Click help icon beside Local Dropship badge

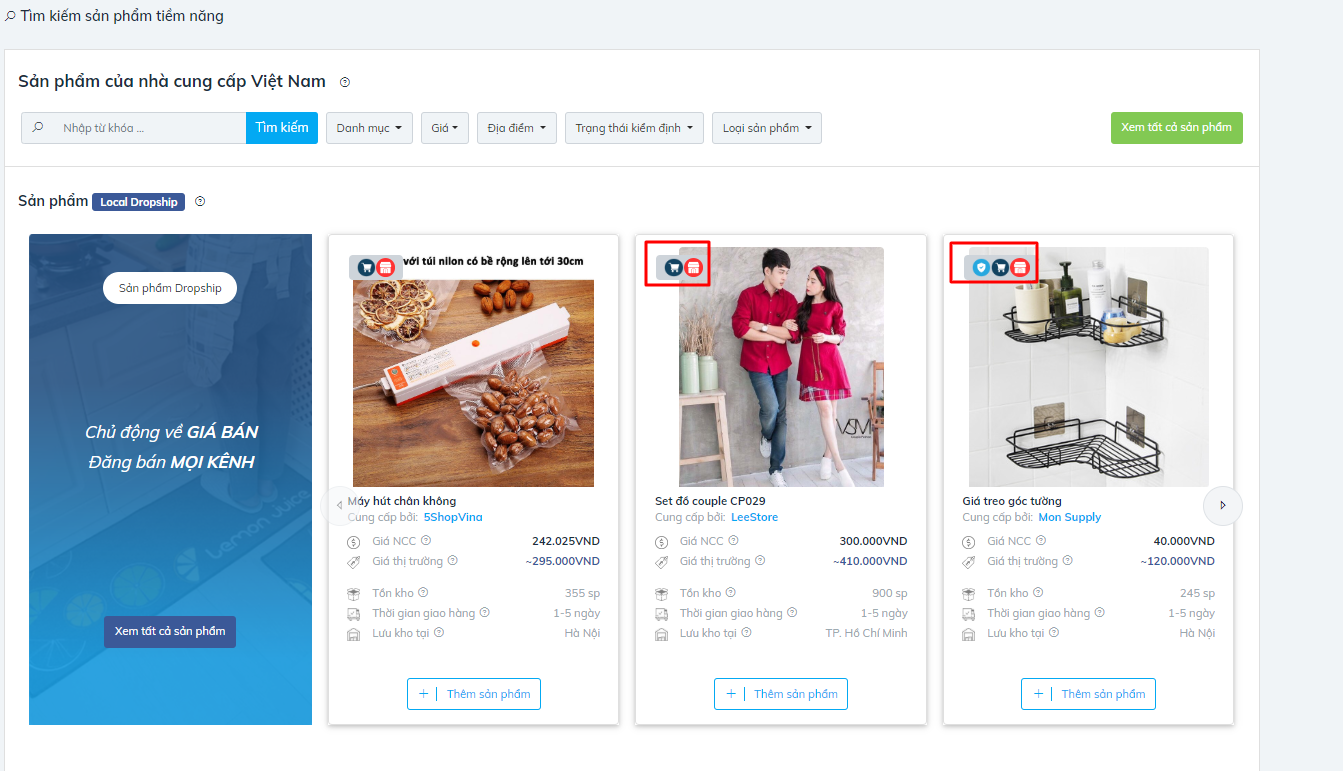(x=200, y=202)
